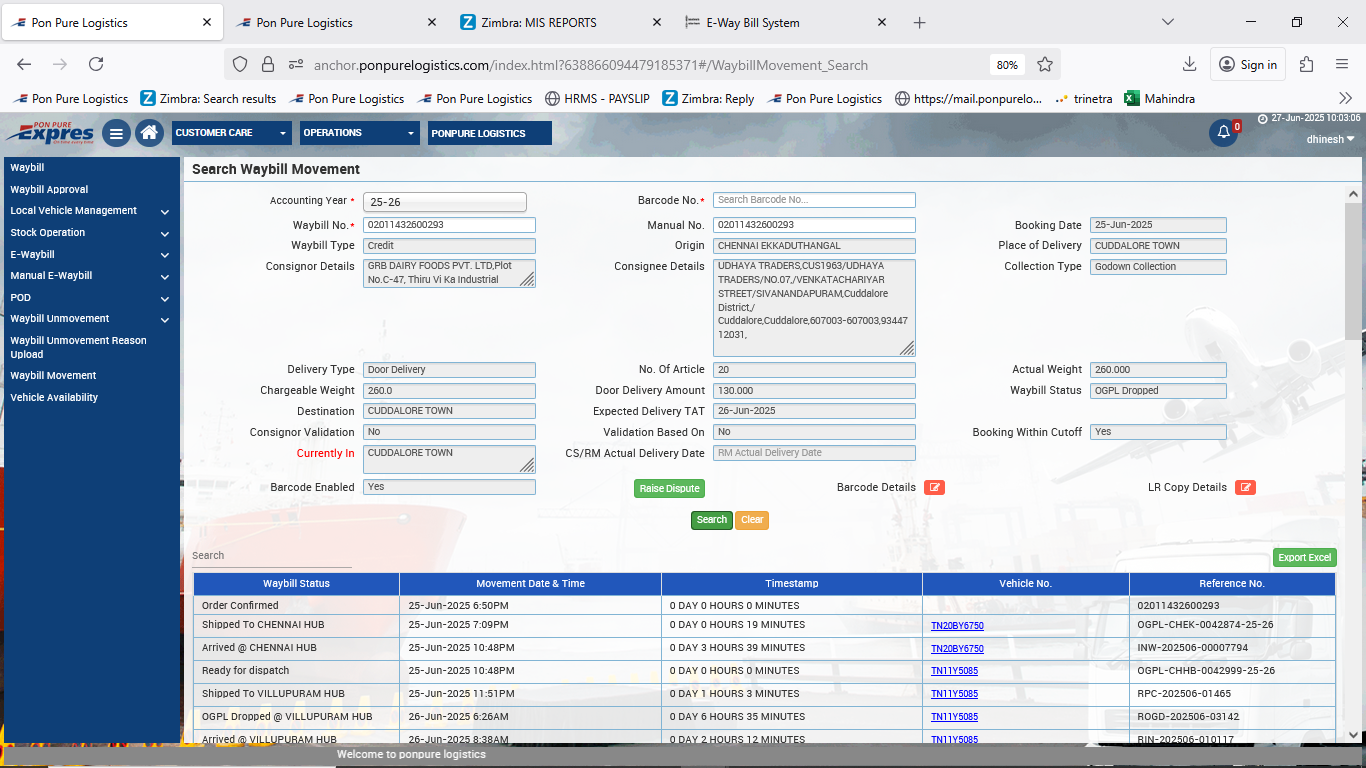Click the Barcode No. search field
Viewport: 1366px width, 768px height.
click(x=814, y=200)
